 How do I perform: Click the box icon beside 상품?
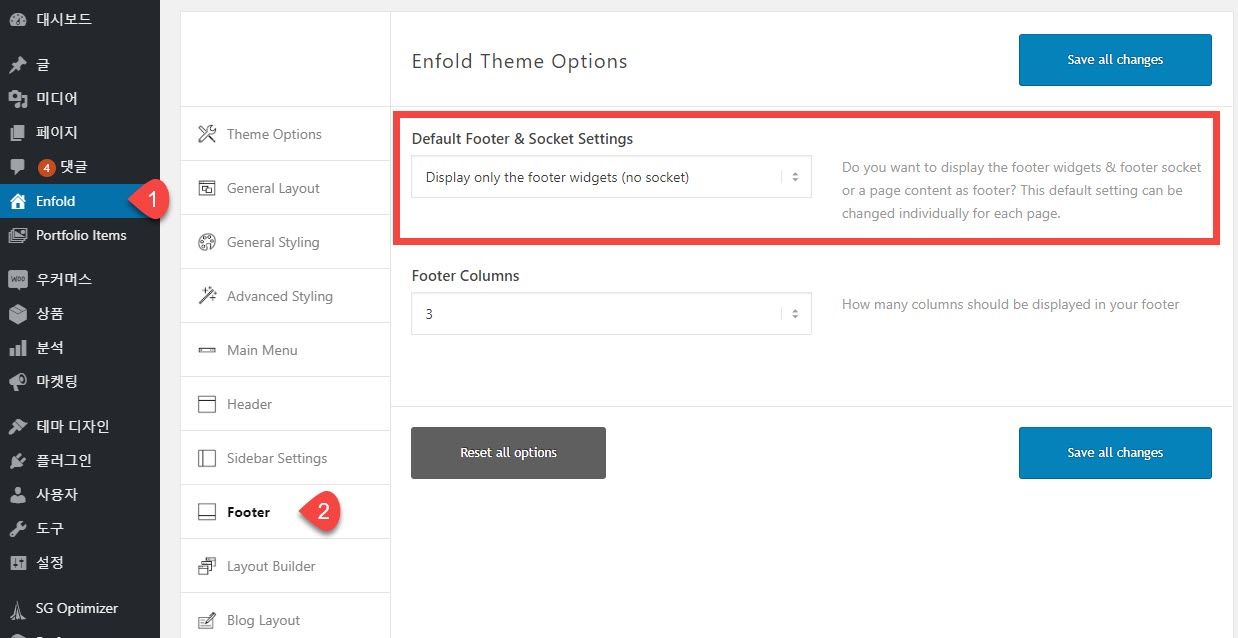17,314
